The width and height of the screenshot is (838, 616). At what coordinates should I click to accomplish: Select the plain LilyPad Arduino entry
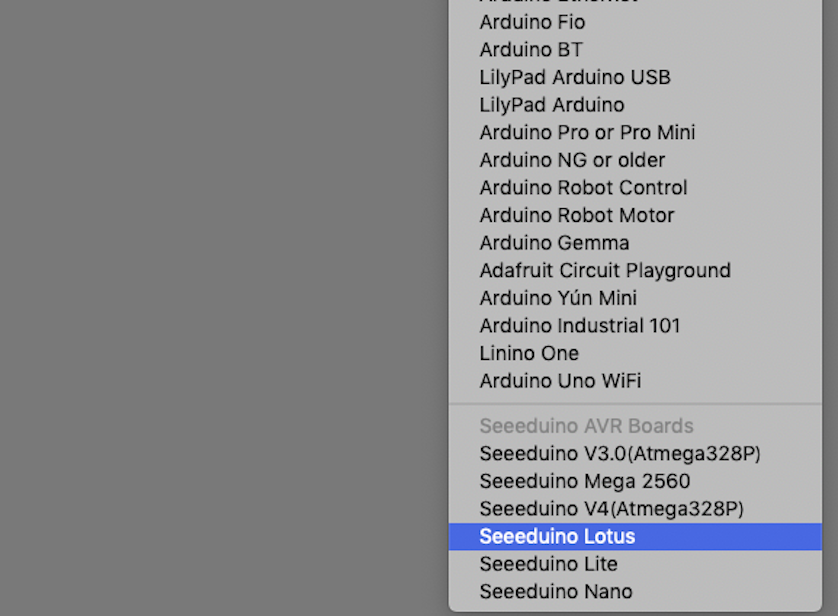click(x=552, y=105)
